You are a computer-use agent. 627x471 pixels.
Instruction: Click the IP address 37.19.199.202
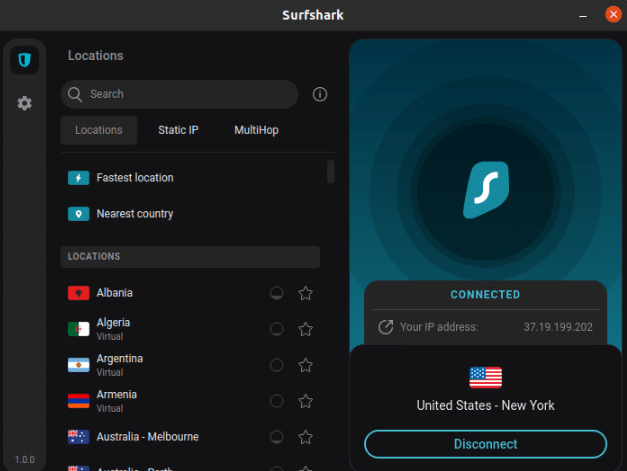click(x=558, y=327)
